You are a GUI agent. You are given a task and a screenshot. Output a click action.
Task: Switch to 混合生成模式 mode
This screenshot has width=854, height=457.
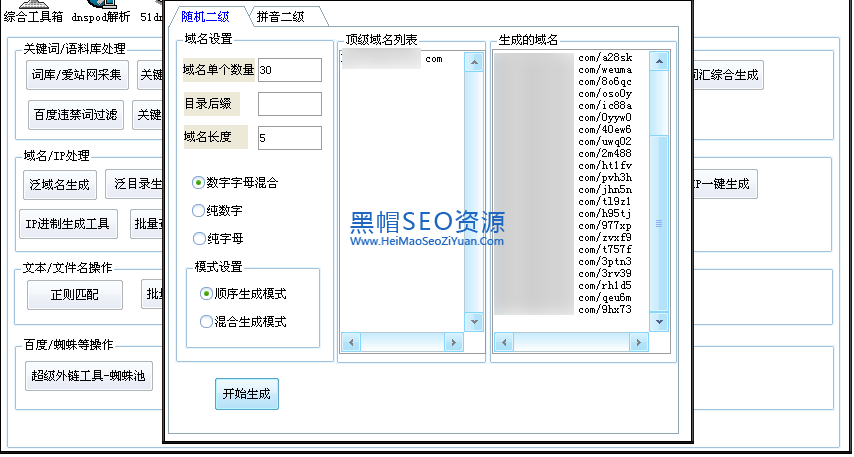click(207, 322)
